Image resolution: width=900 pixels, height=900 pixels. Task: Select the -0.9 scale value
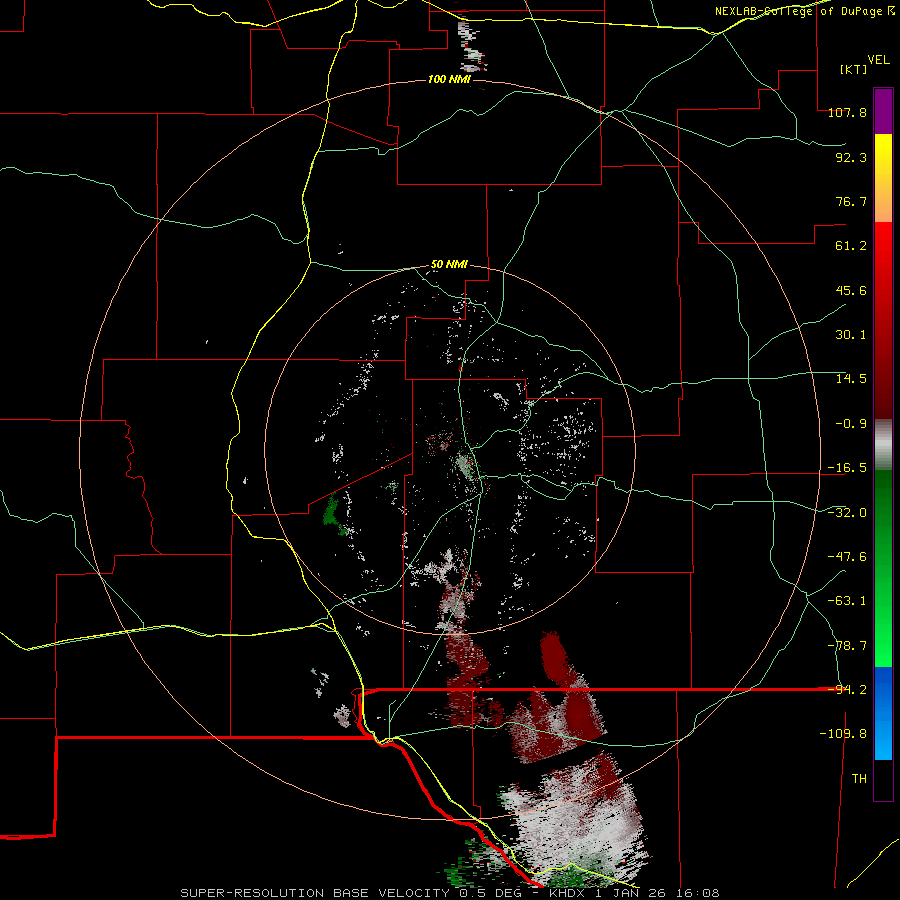[851, 424]
